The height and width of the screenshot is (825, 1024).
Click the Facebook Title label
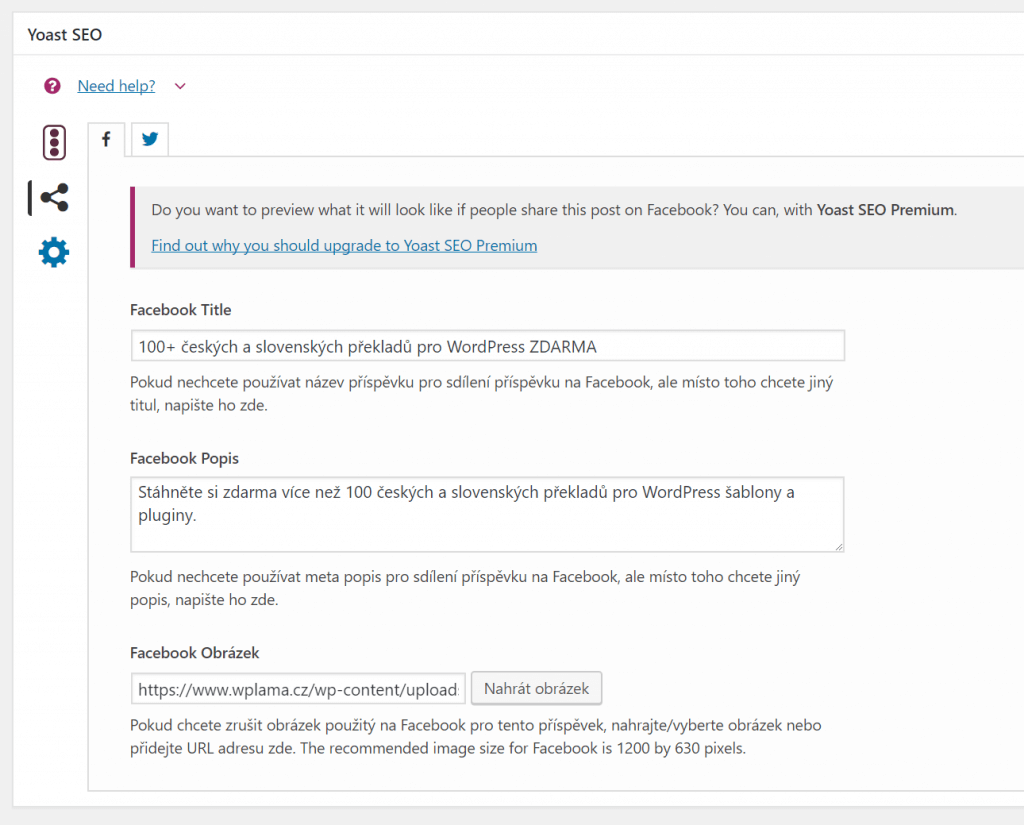tap(180, 310)
